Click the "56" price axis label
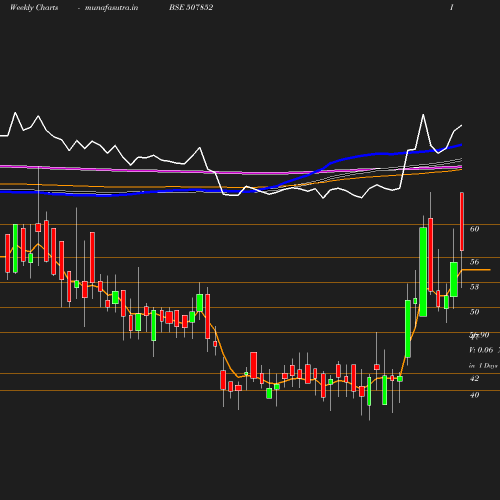Image resolution: width=500 pixels, height=500 pixels. [474, 262]
